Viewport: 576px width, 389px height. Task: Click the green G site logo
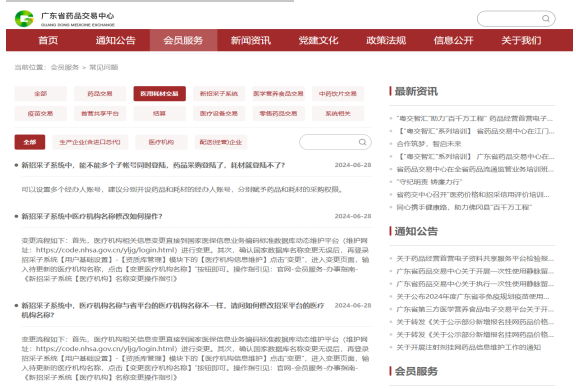pyautogui.click(x=24, y=19)
